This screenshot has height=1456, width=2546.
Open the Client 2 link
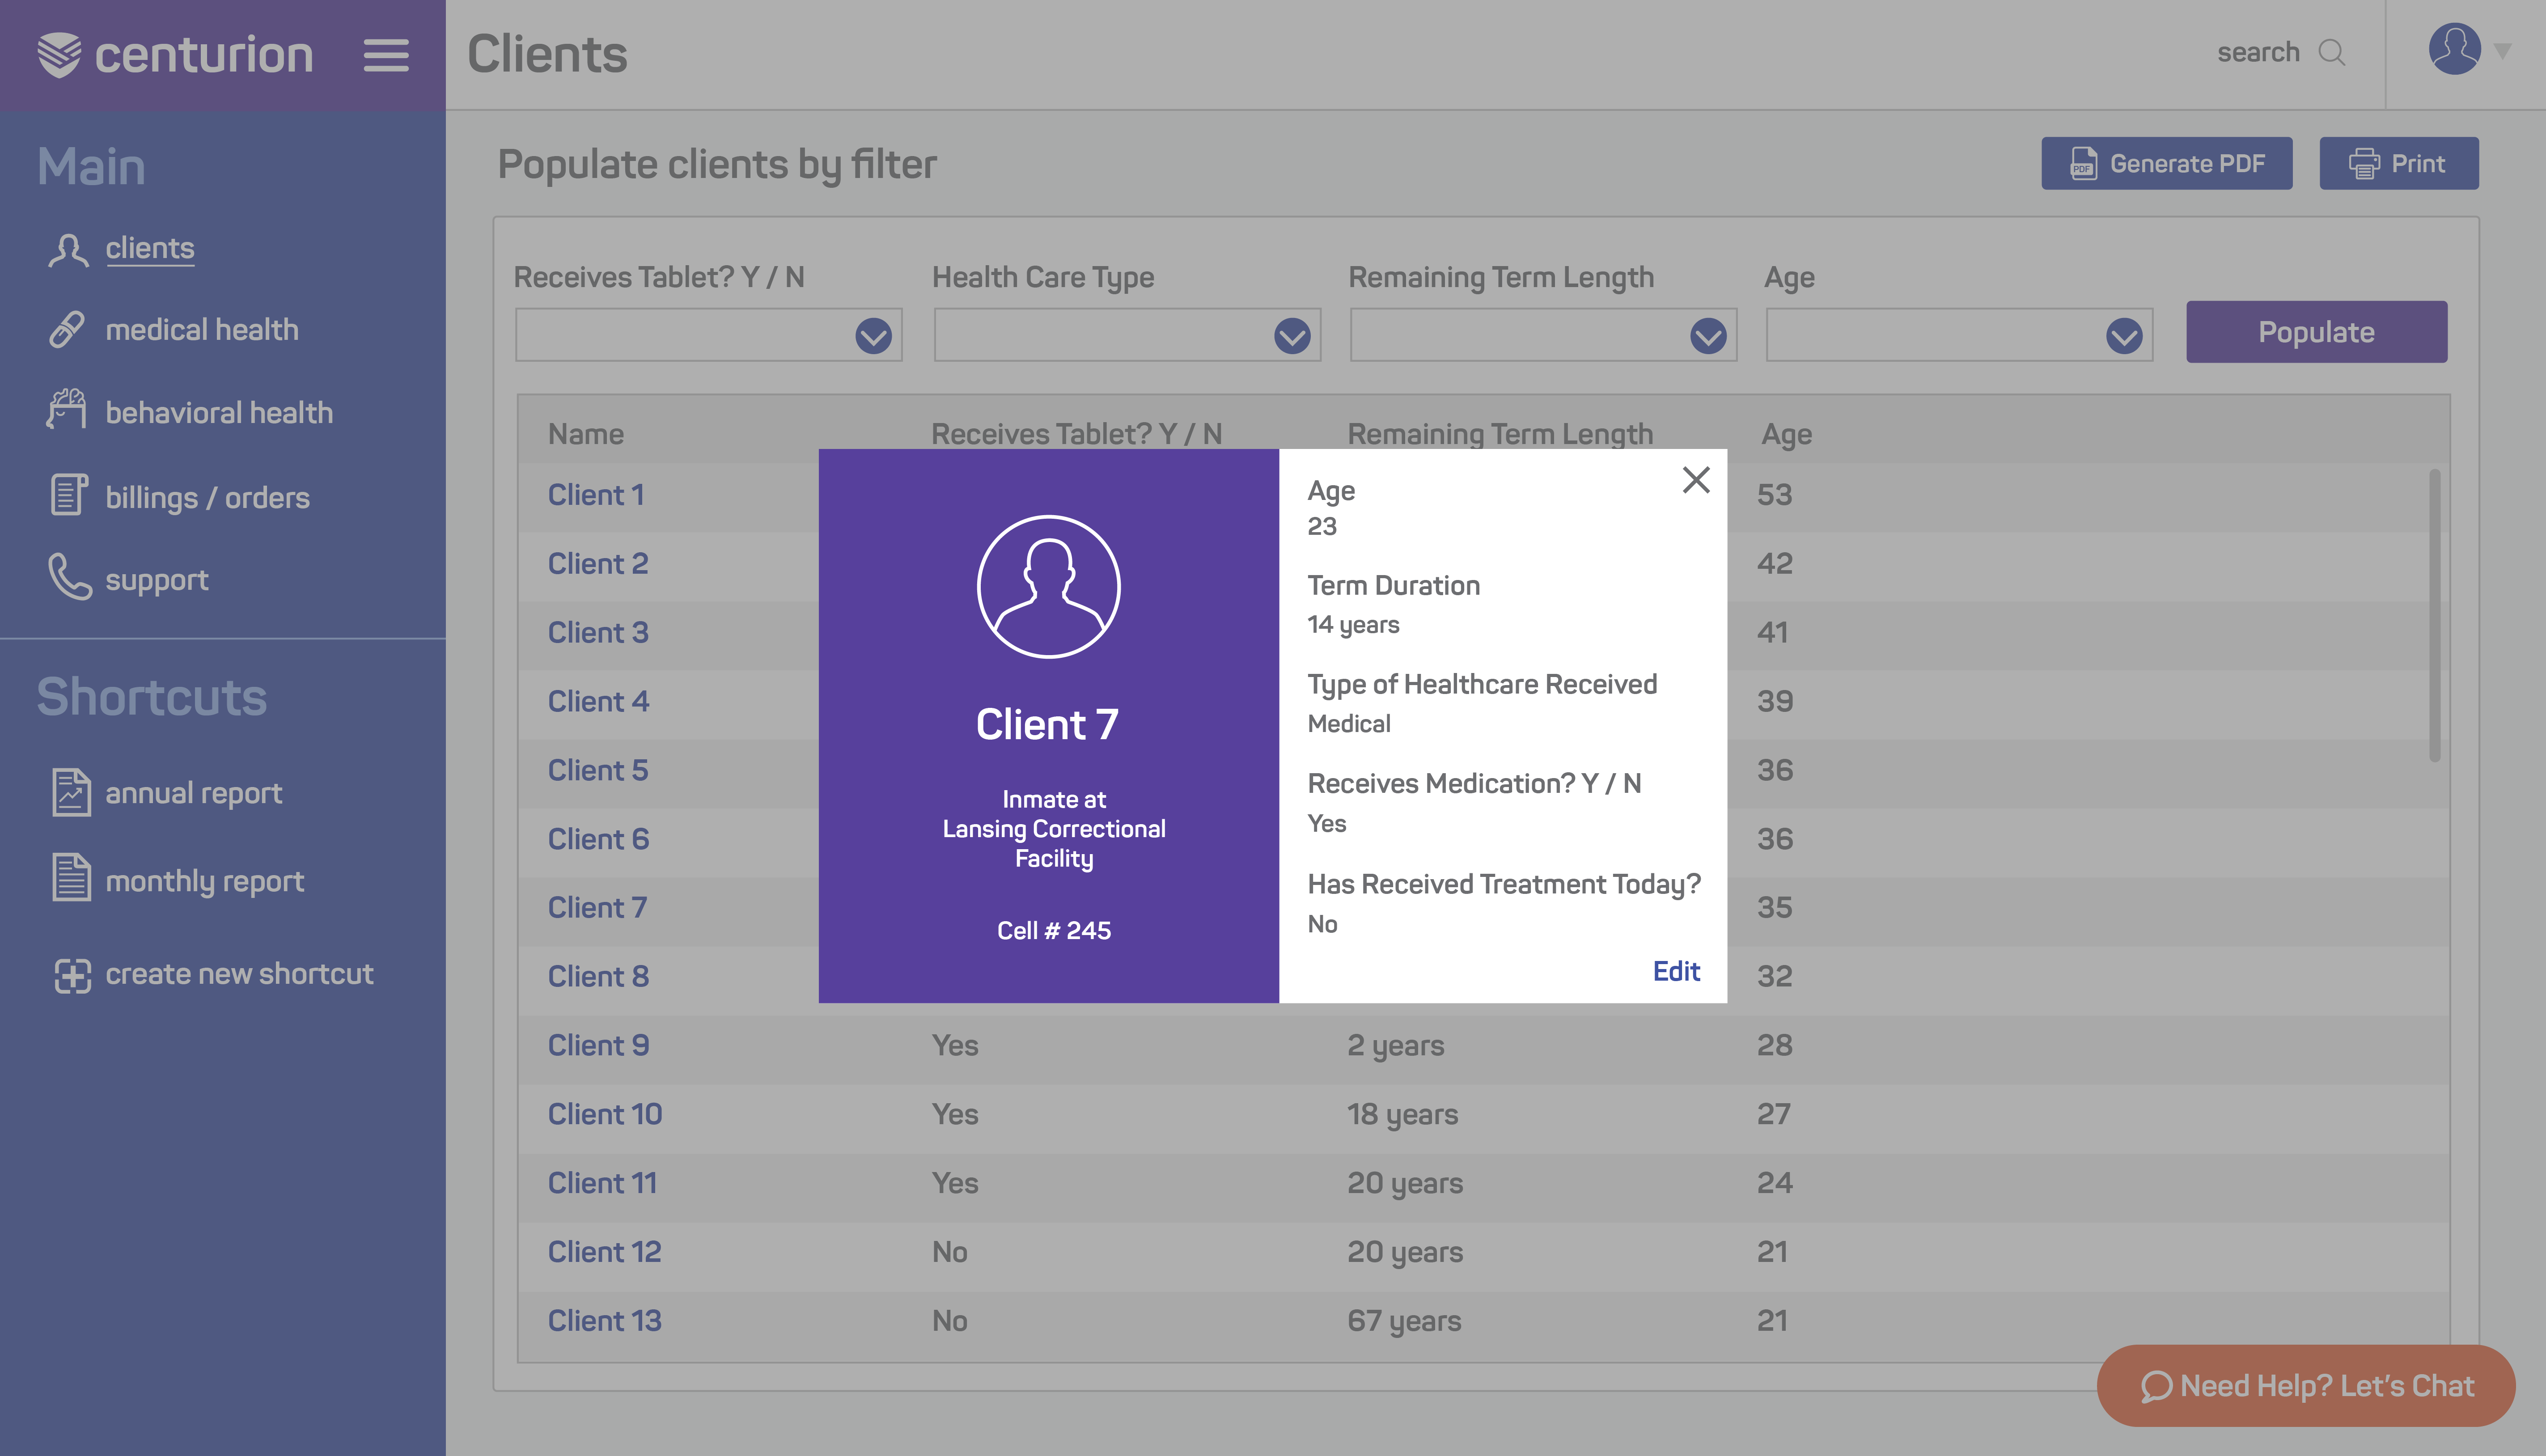(x=598, y=564)
